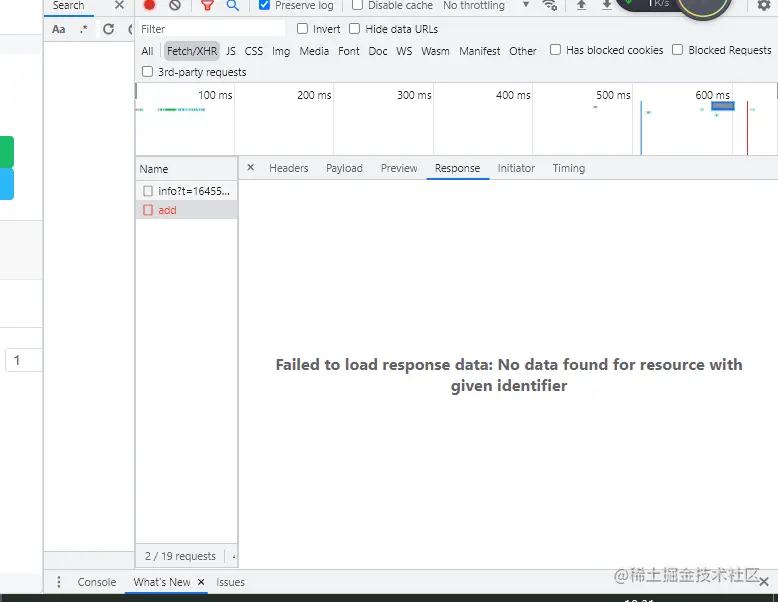Check Blocked Requests option
778x602 pixels.
pyautogui.click(x=677, y=50)
